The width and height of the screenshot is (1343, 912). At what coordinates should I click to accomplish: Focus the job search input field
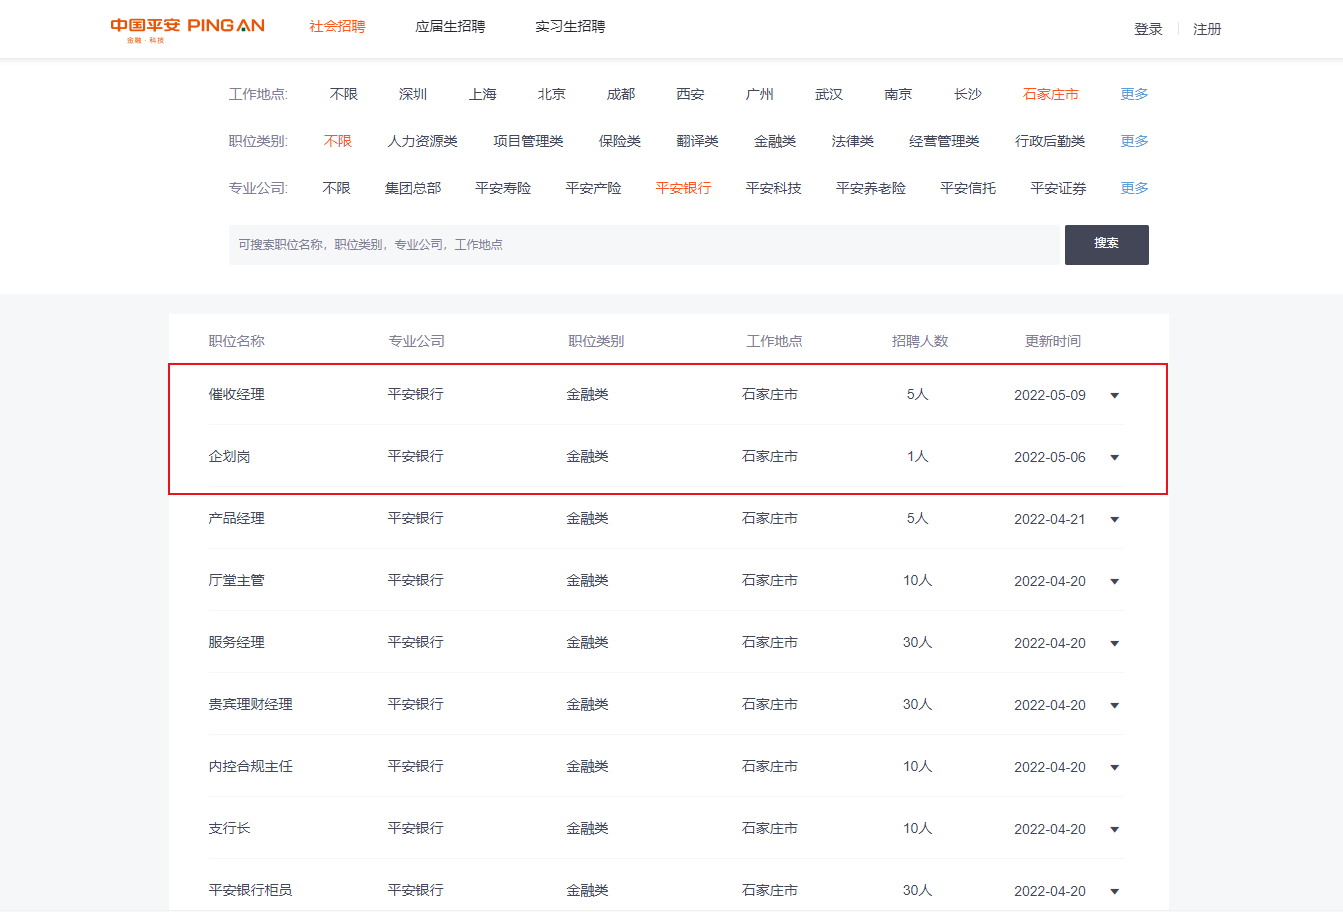[644, 245]
